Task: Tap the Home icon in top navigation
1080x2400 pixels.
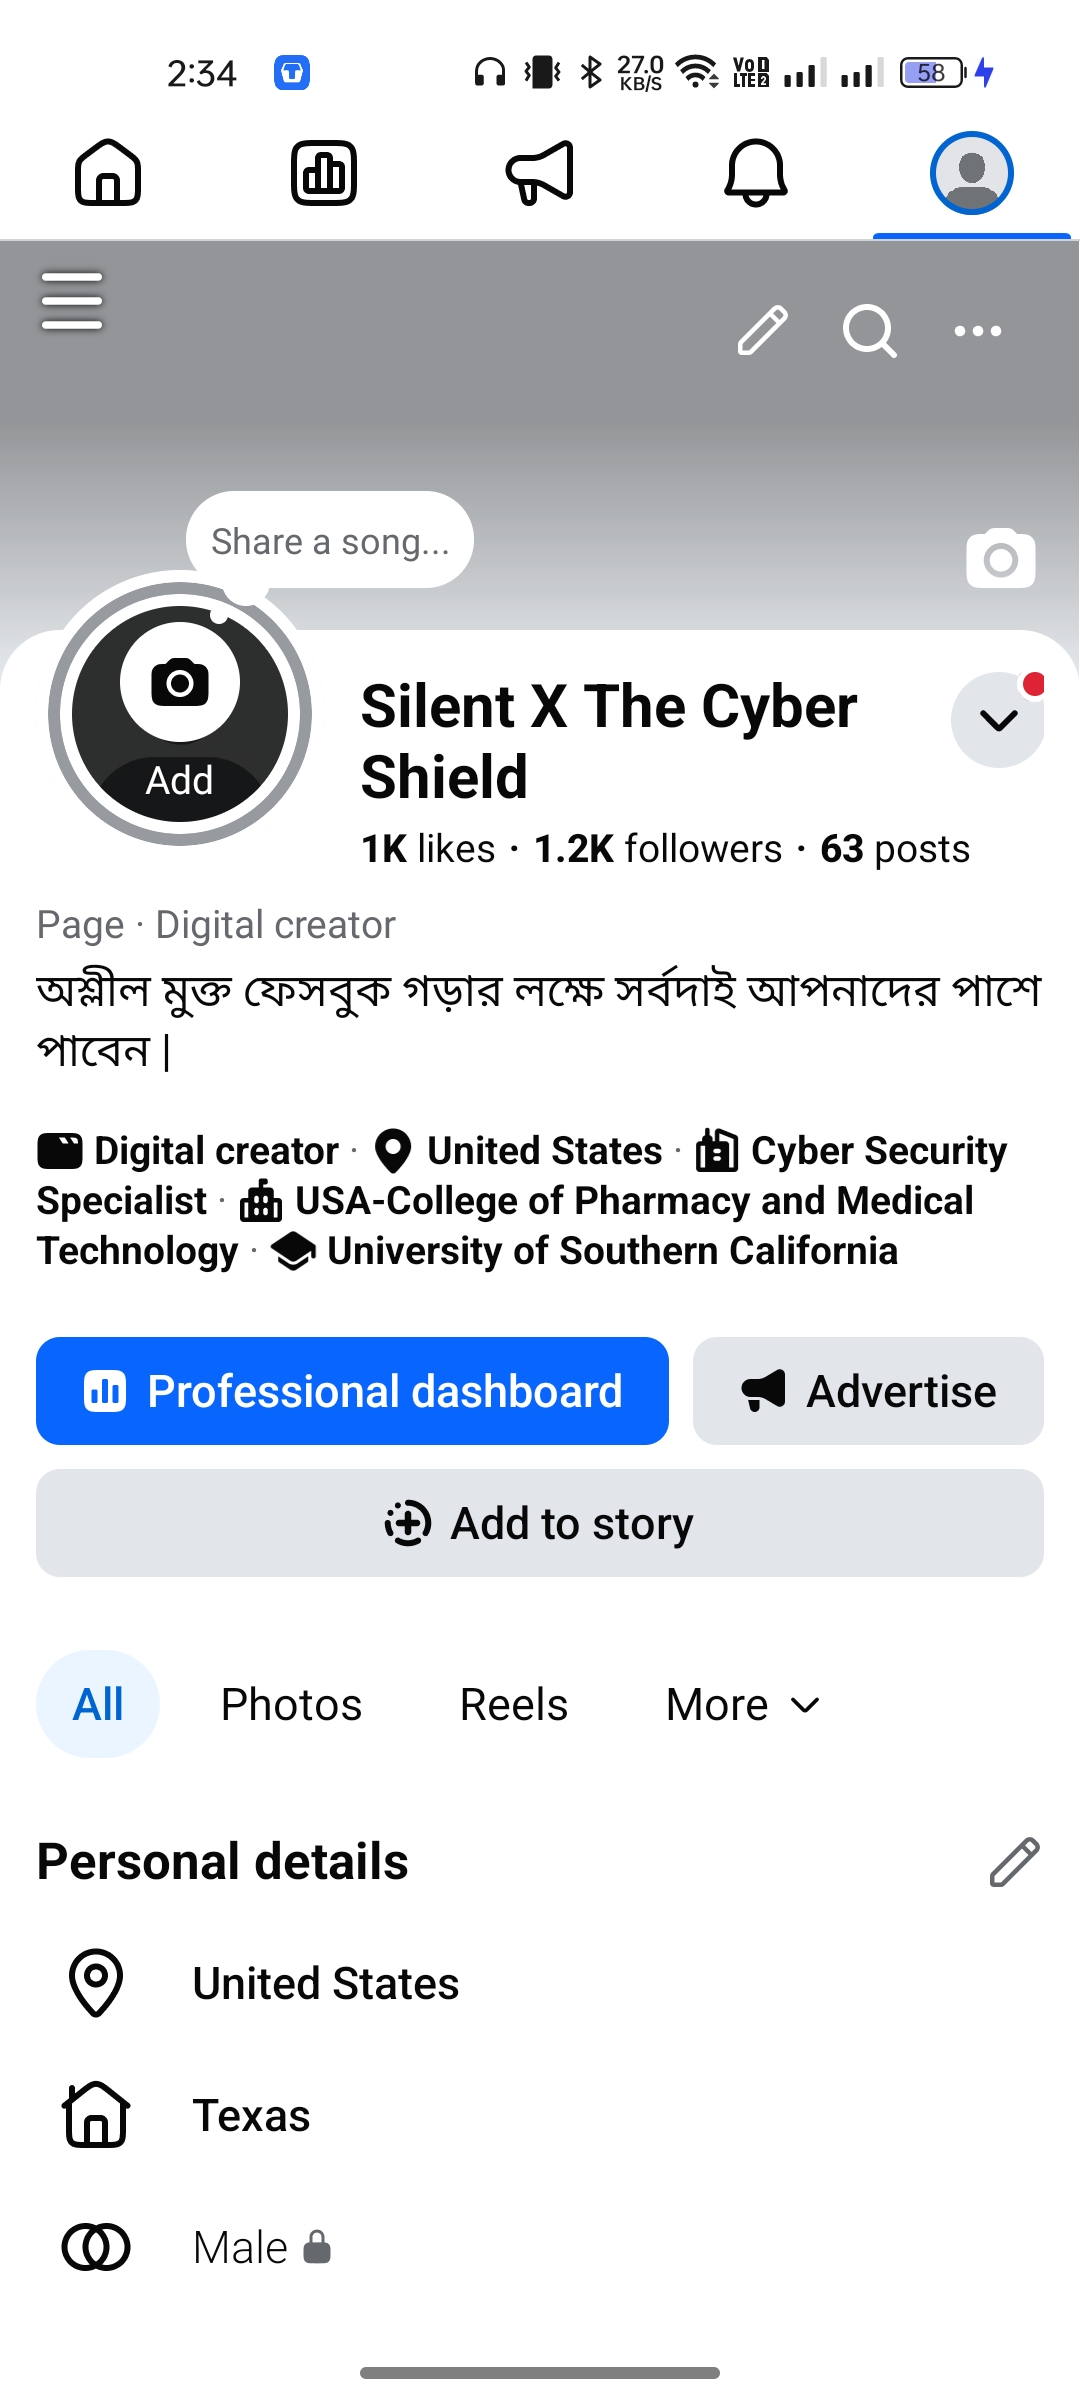Action: [108, 173]
